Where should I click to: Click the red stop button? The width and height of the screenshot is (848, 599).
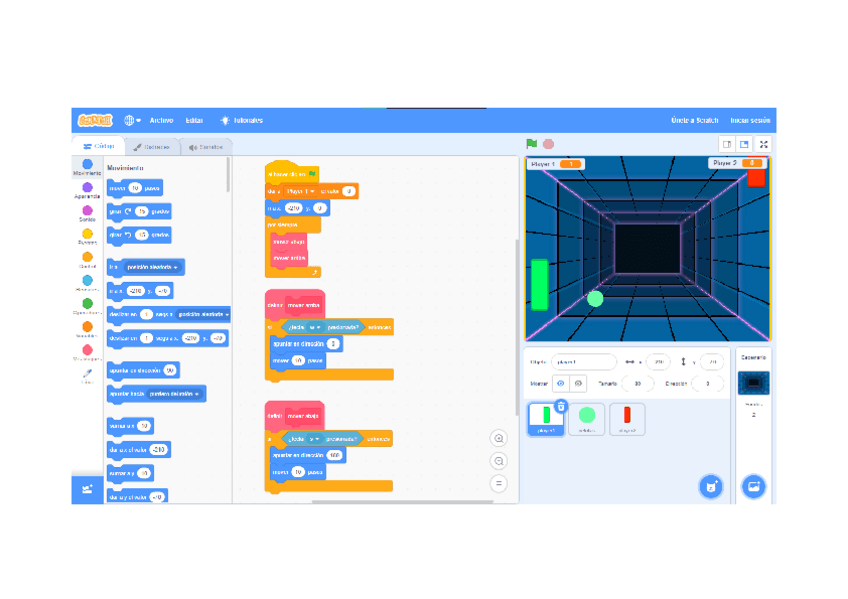point(548,144)
